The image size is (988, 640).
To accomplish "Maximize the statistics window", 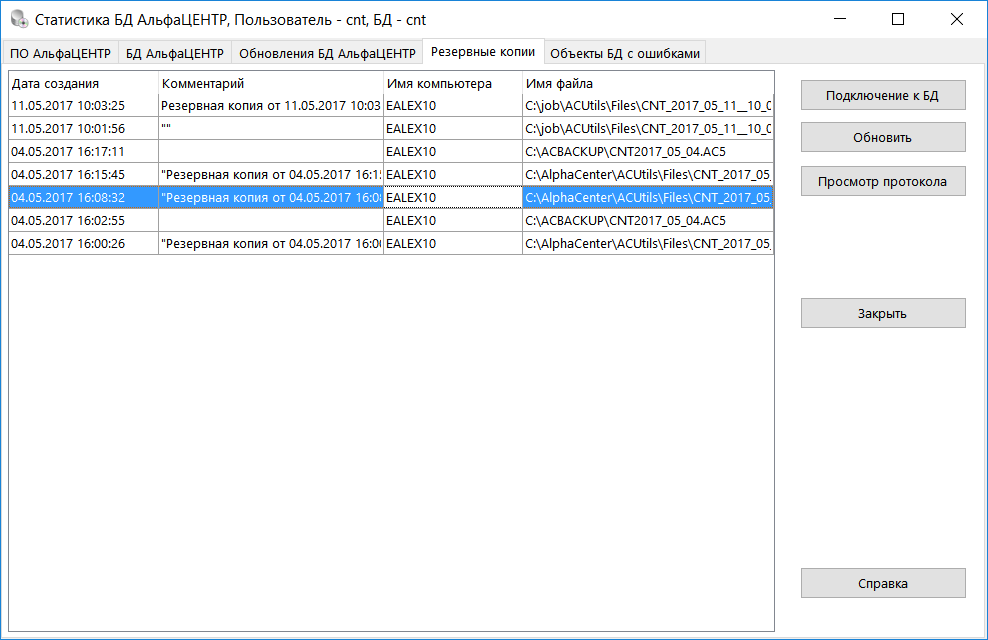I will click(898, 19).
